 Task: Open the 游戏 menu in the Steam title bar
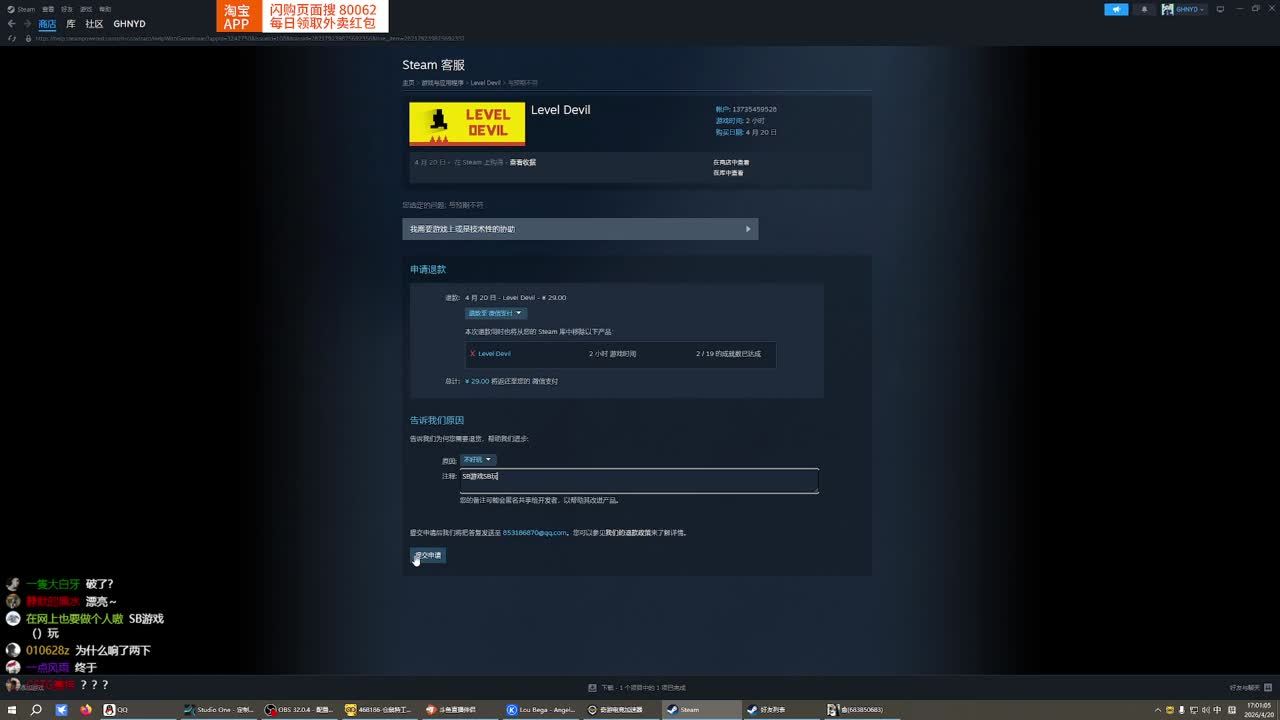click(x=86, y=9)
